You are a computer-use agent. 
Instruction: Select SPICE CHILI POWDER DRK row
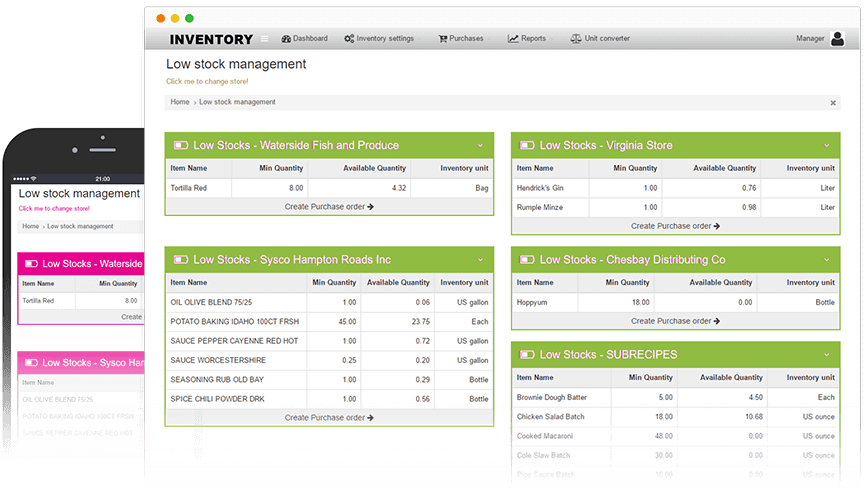[329, 399]
